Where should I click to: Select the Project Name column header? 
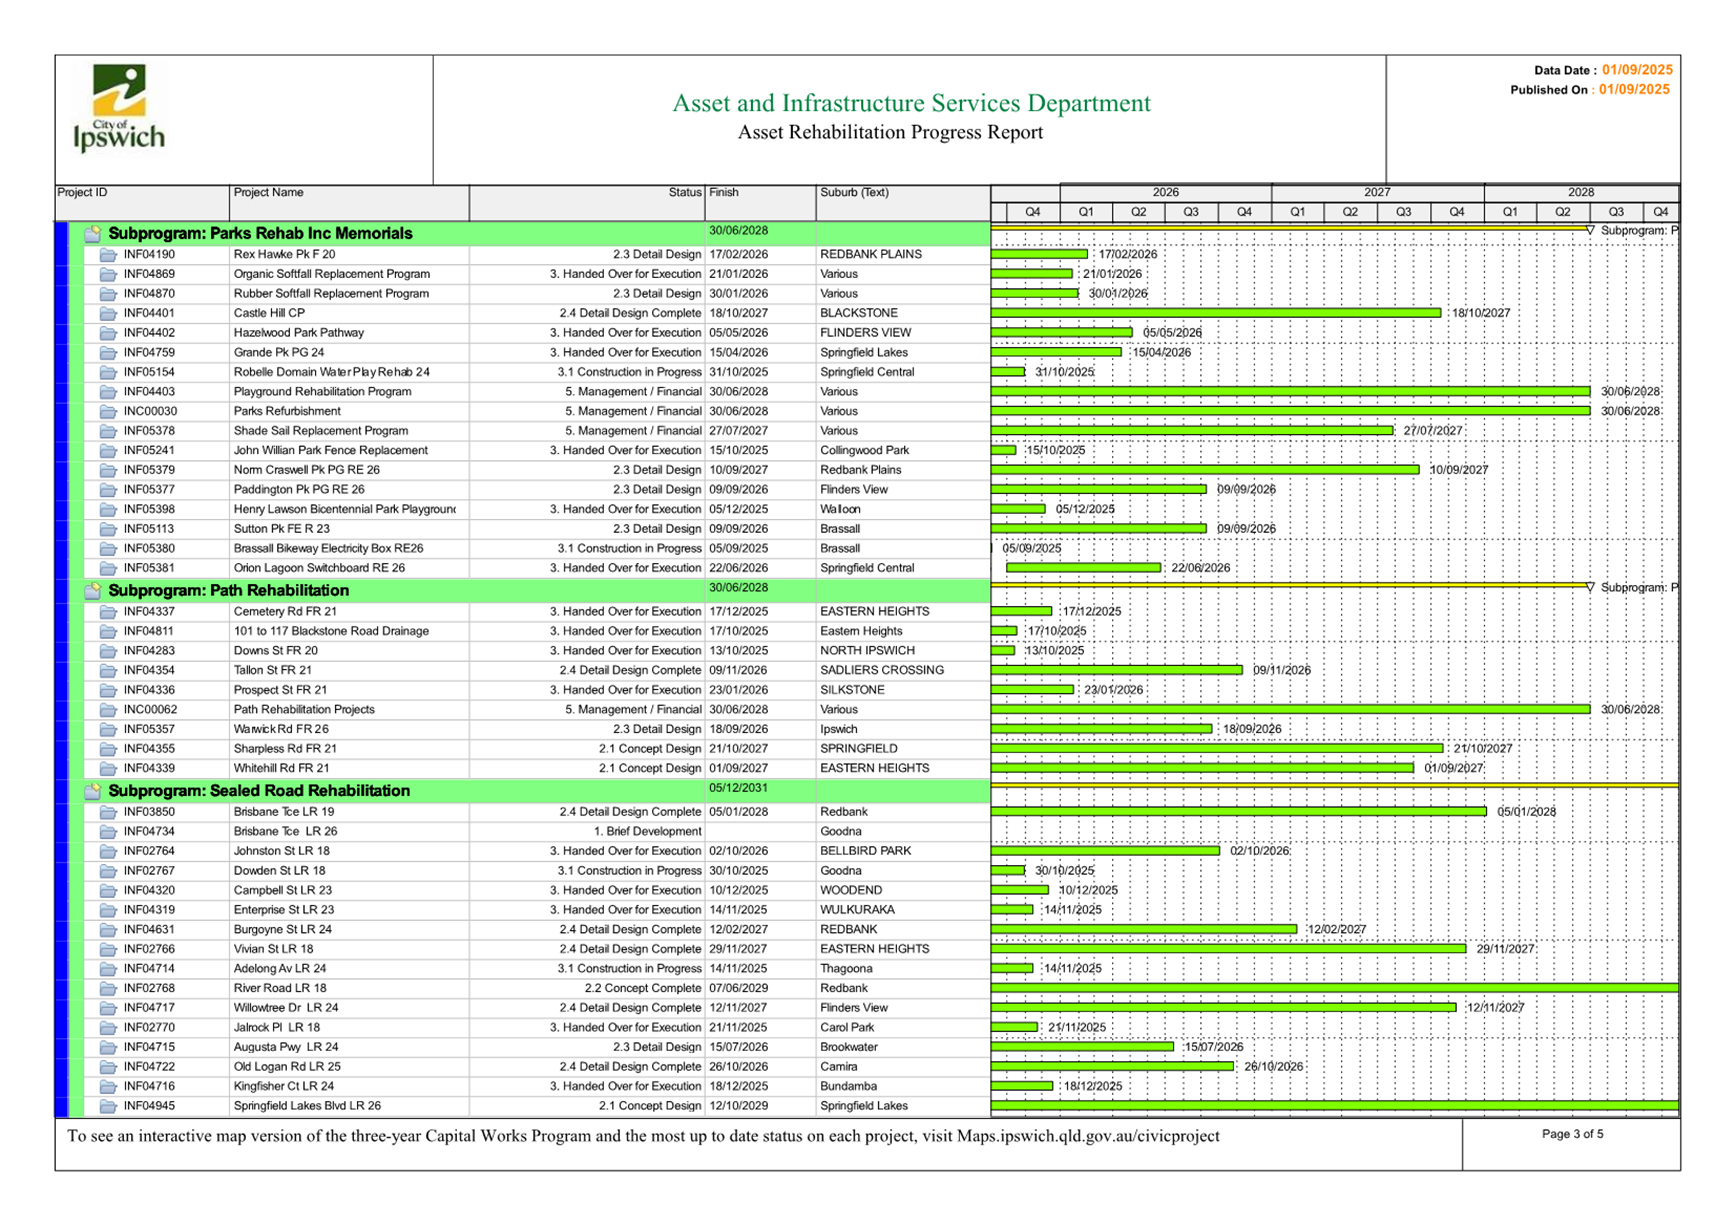pyautogui.click(x=349, y=203)
